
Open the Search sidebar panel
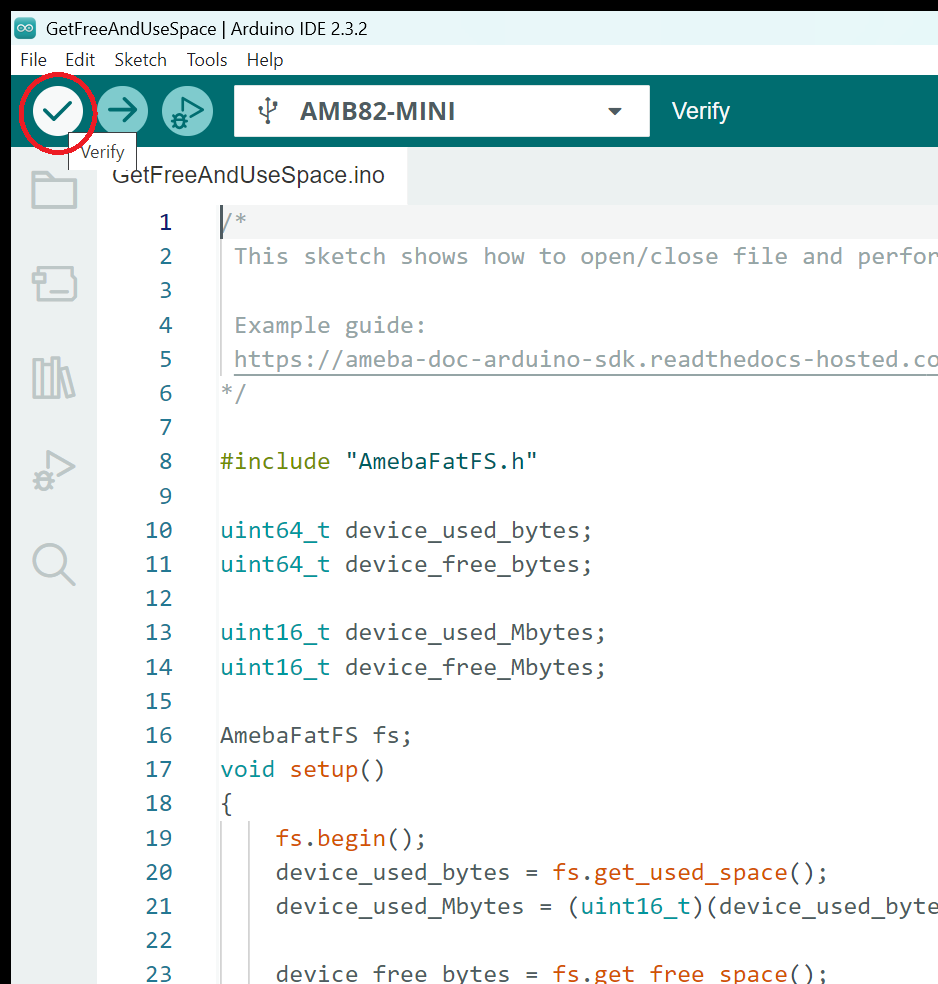click(x=54, y=564)
